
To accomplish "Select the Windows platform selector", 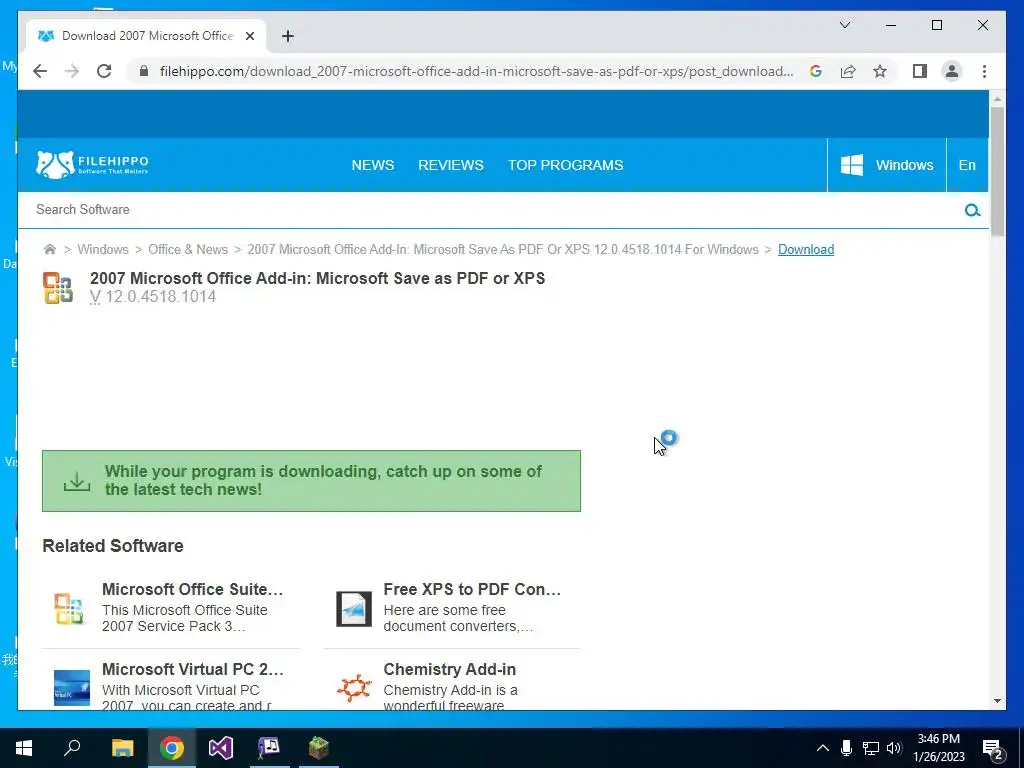I will 886,165.
